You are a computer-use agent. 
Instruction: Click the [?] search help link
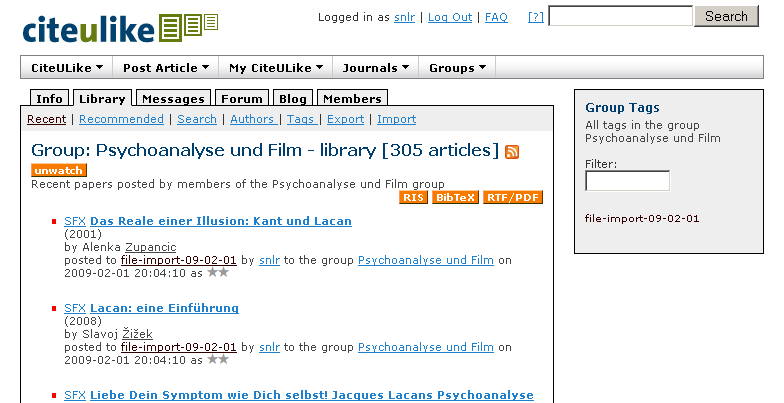[536, 18]
